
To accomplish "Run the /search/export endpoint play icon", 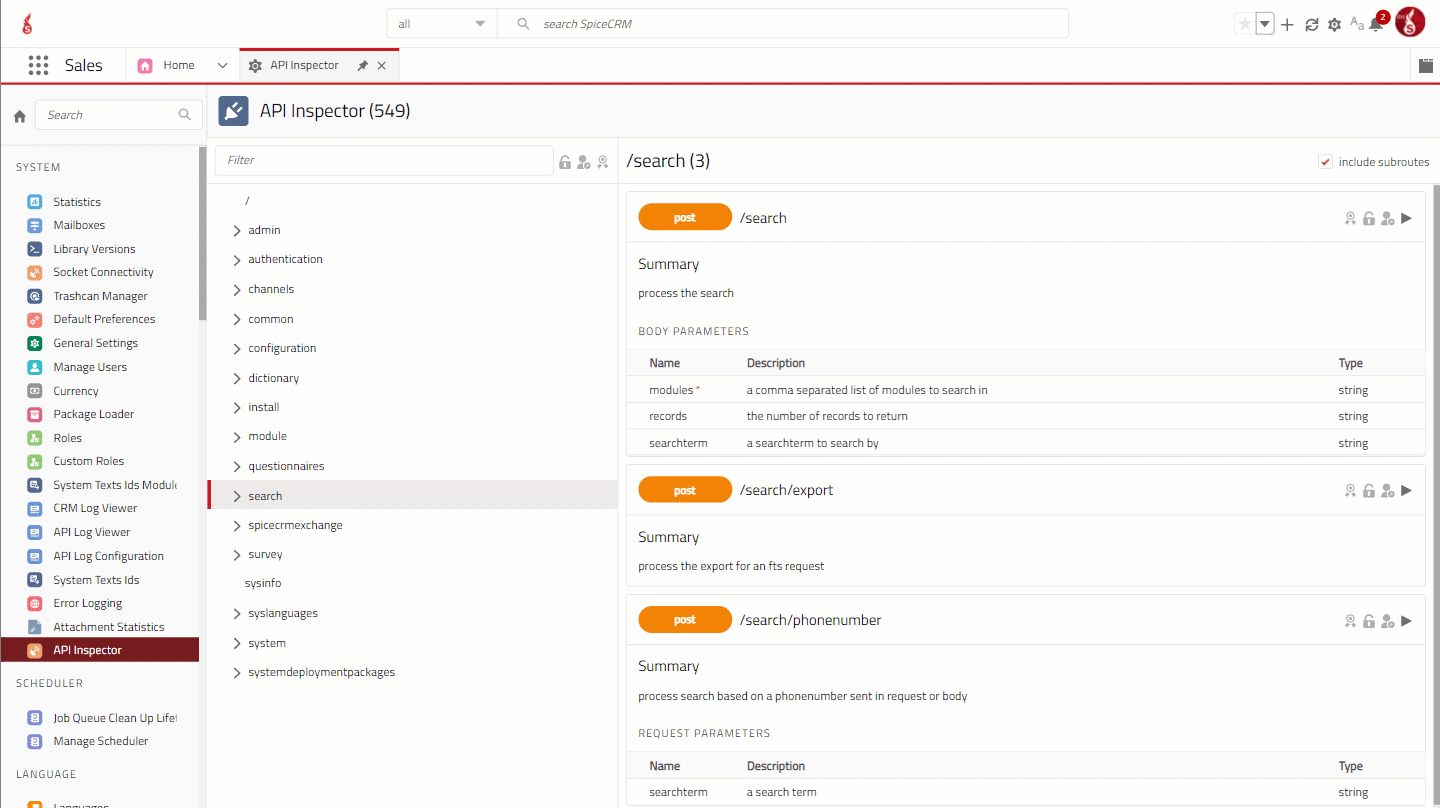I will coord(1406,490).
